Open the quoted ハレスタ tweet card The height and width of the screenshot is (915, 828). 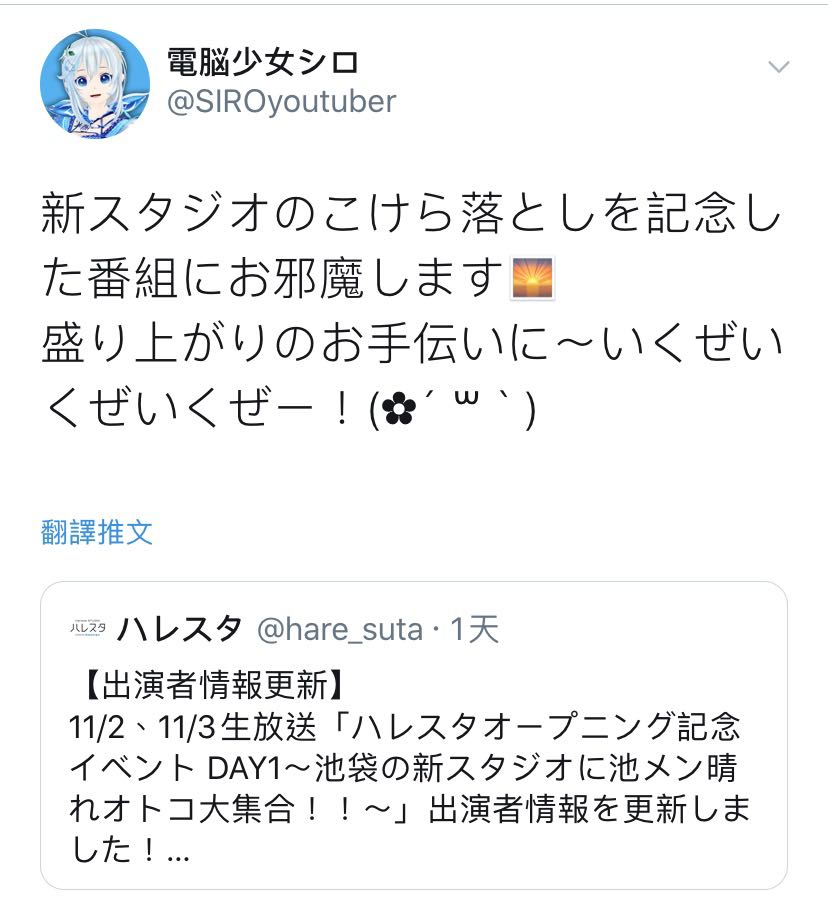pos(414,735)
